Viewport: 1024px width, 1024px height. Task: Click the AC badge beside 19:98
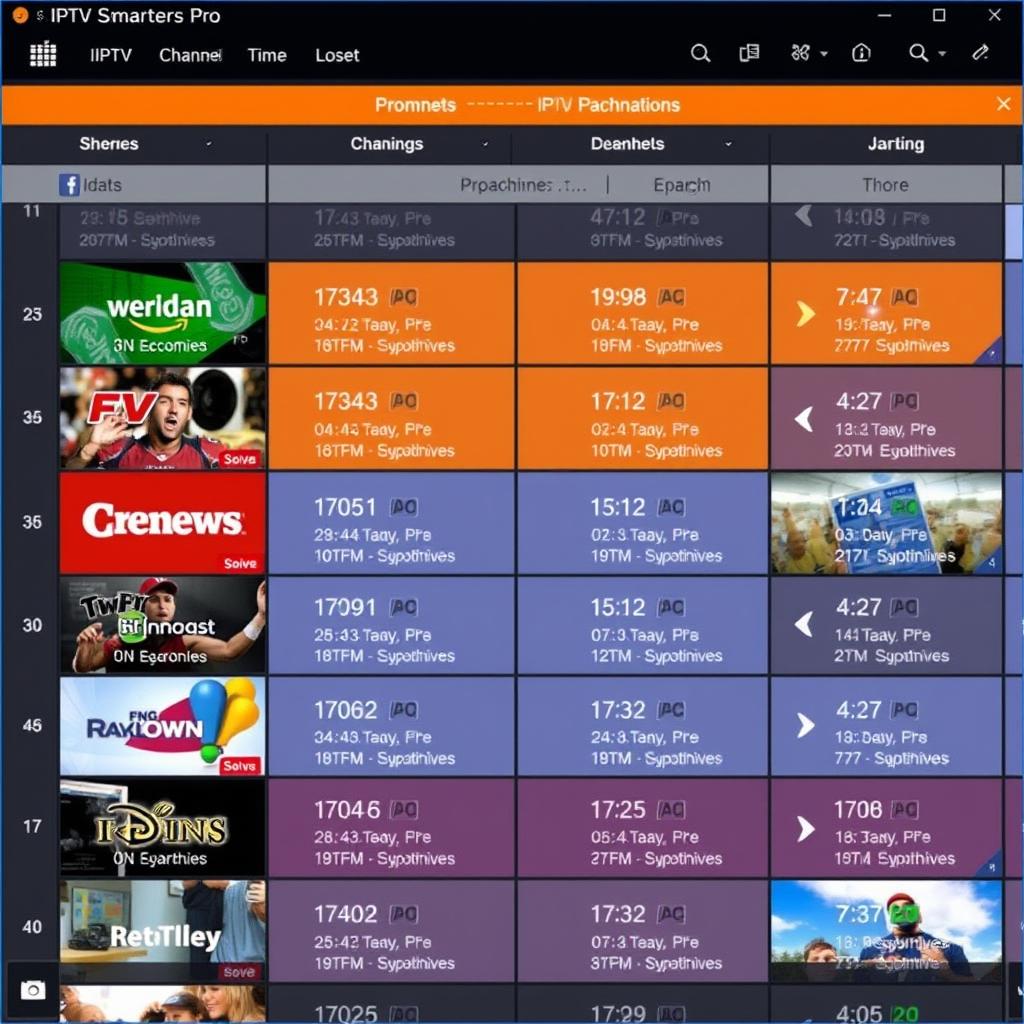coord(671,297)
